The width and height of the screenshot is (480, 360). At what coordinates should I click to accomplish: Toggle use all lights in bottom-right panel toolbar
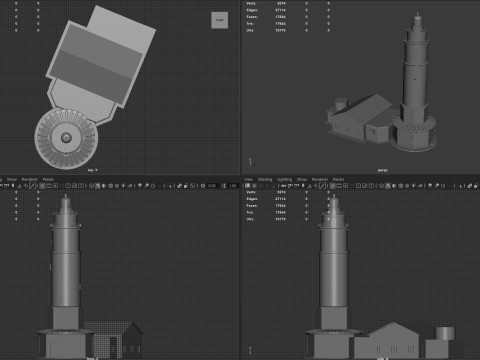click(413, 186)
